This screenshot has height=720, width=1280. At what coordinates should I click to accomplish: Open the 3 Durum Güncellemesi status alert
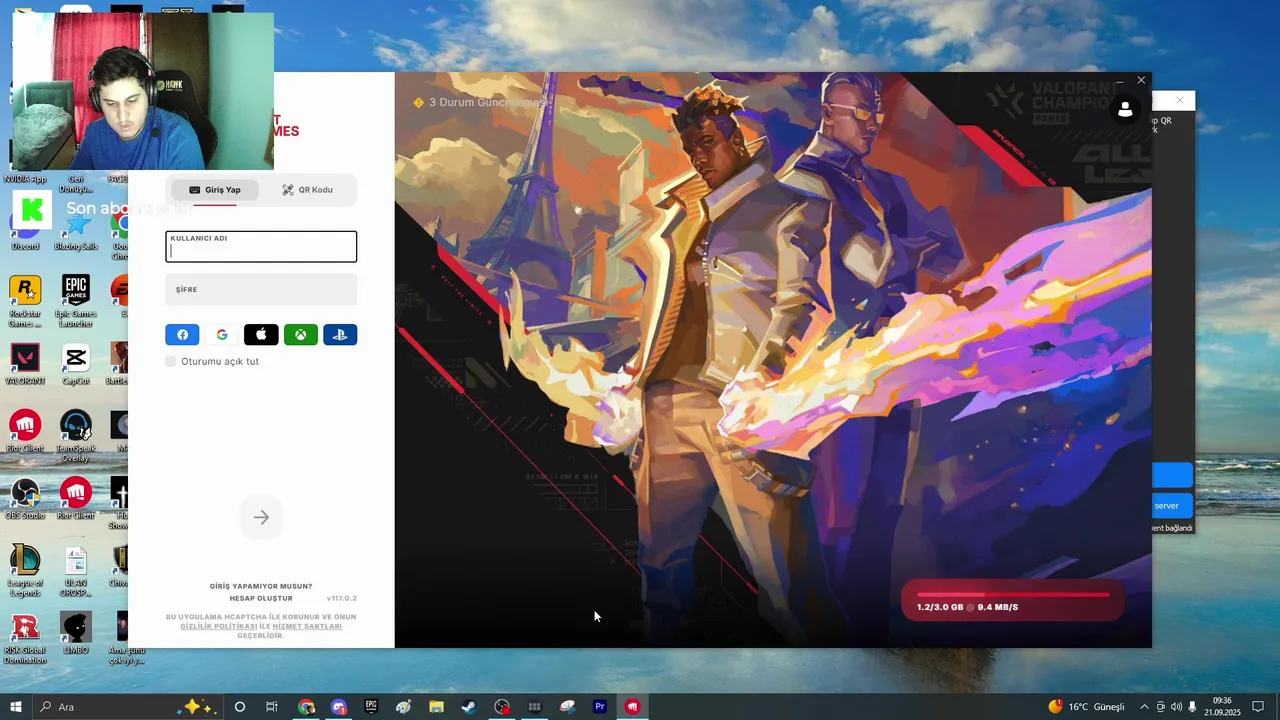pyautogui.click(x=480, y=102)
